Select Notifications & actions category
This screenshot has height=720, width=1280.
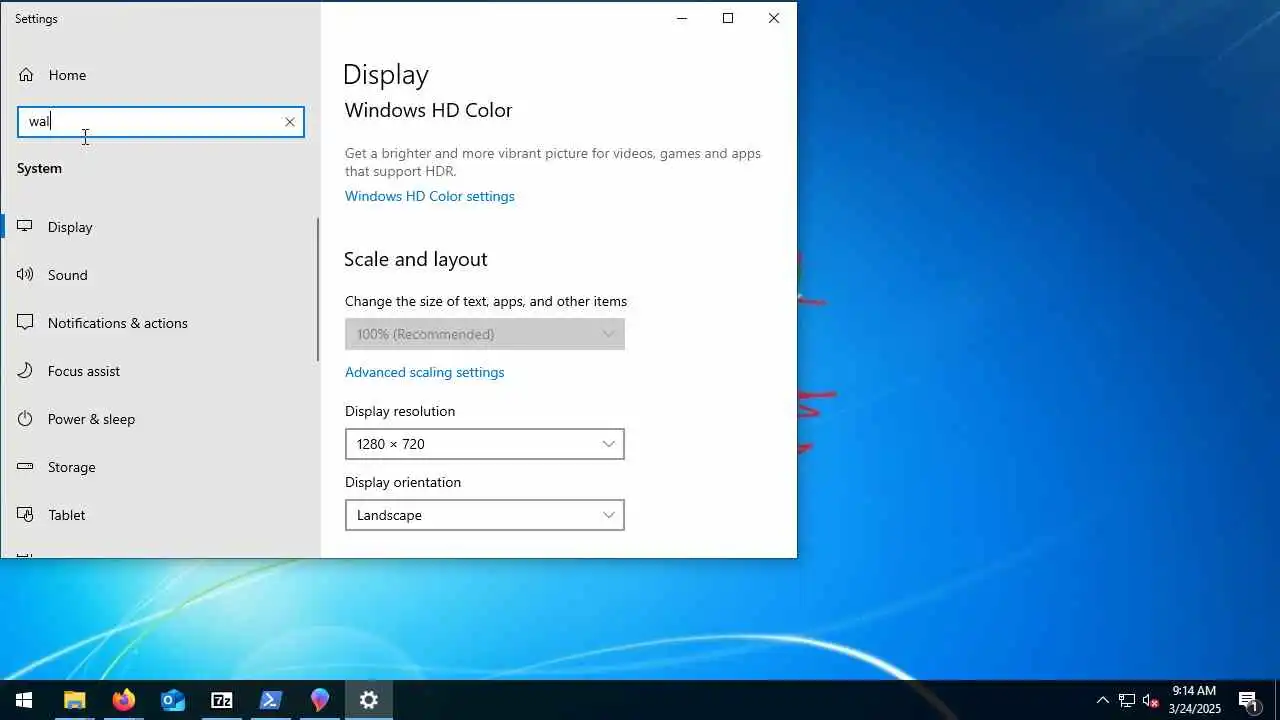[160, 323]
